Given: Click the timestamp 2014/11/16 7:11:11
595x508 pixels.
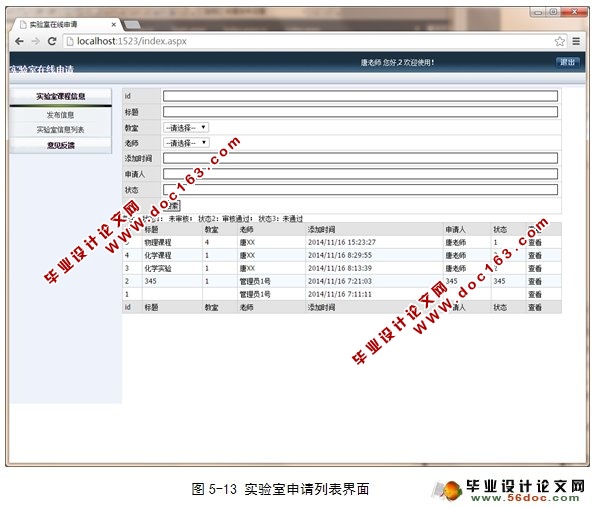Looking at the screenshot, I should [x=340, y=294].
